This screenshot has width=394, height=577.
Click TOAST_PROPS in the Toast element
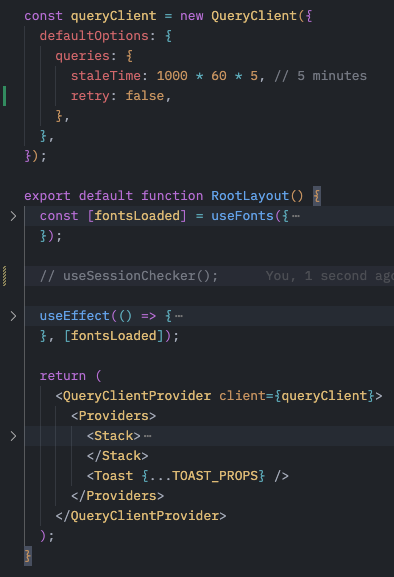215,476
